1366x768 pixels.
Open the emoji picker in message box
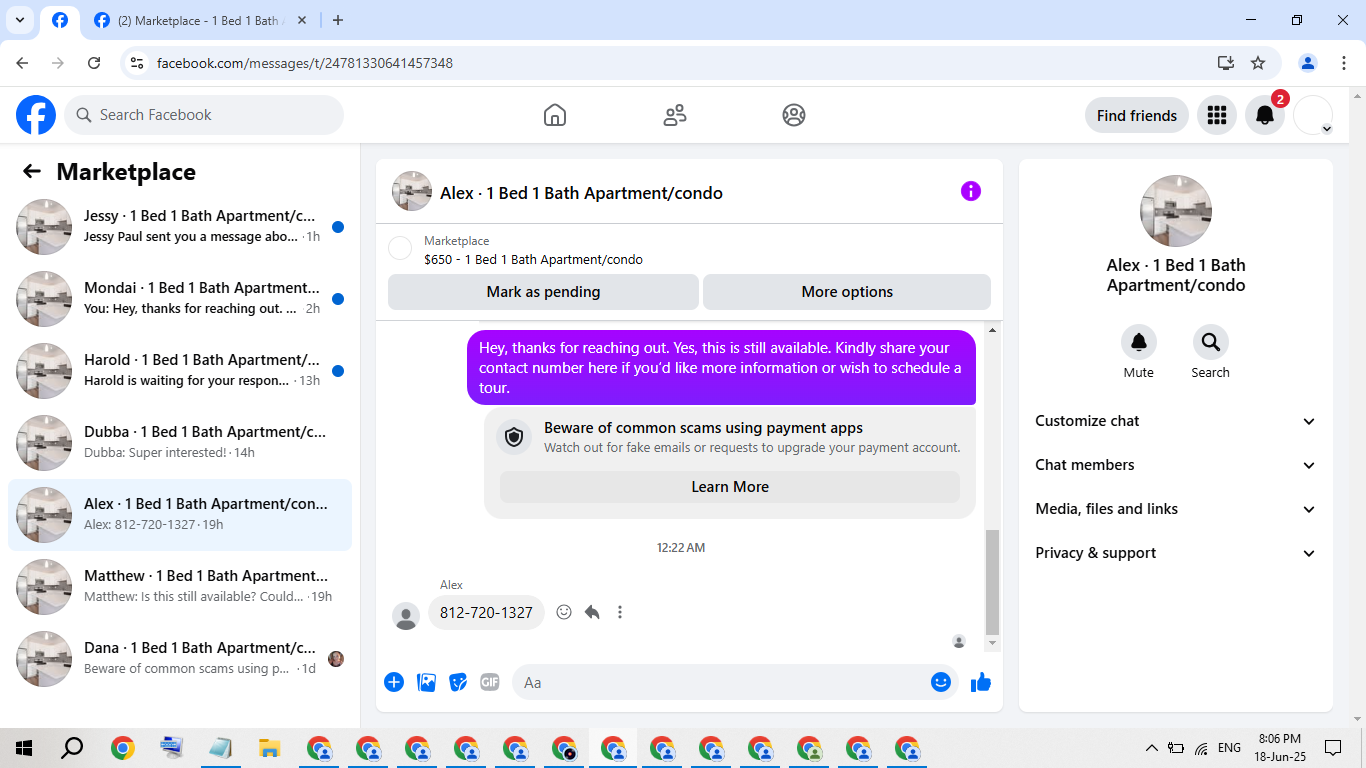941,682
